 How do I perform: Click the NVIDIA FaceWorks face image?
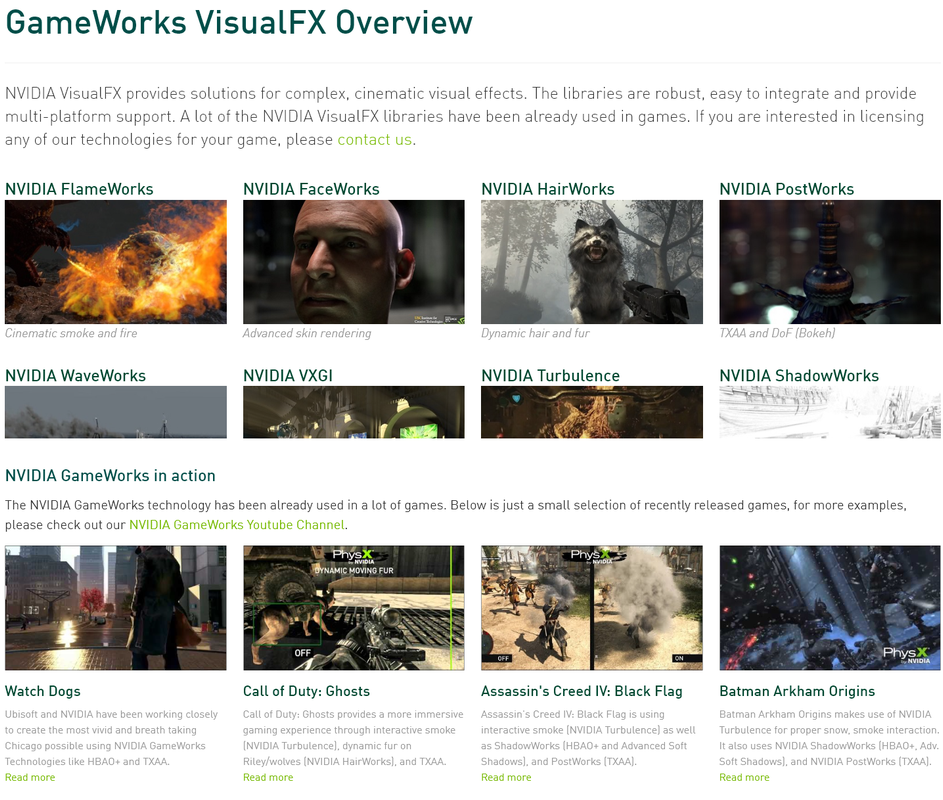[354, 261]
